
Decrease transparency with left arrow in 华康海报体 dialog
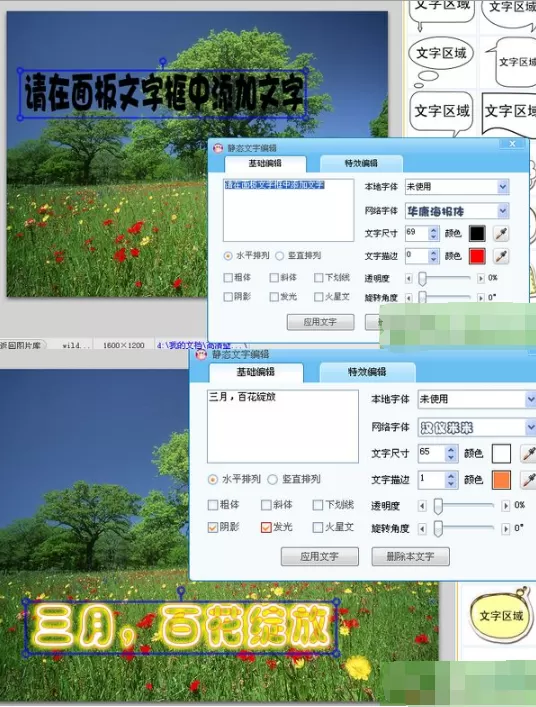coord(409,278)
